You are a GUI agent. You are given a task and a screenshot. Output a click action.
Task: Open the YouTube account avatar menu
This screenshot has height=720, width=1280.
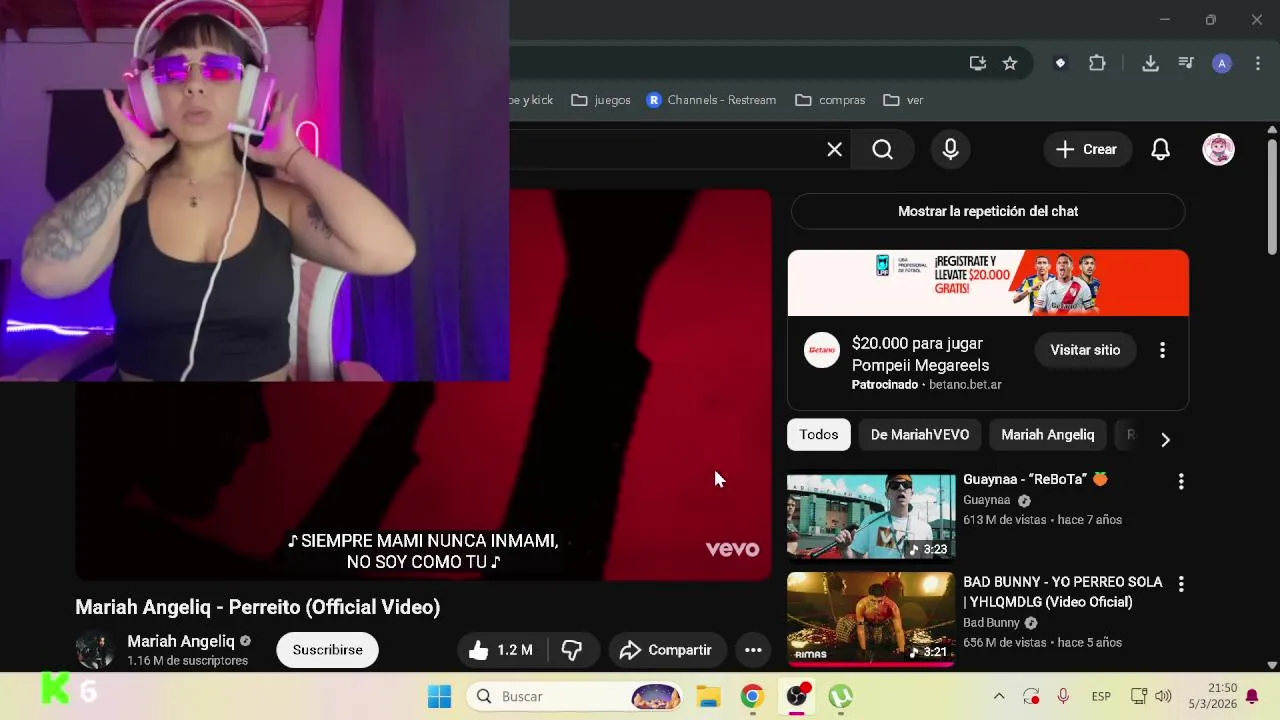click(x=1218, y=150)
